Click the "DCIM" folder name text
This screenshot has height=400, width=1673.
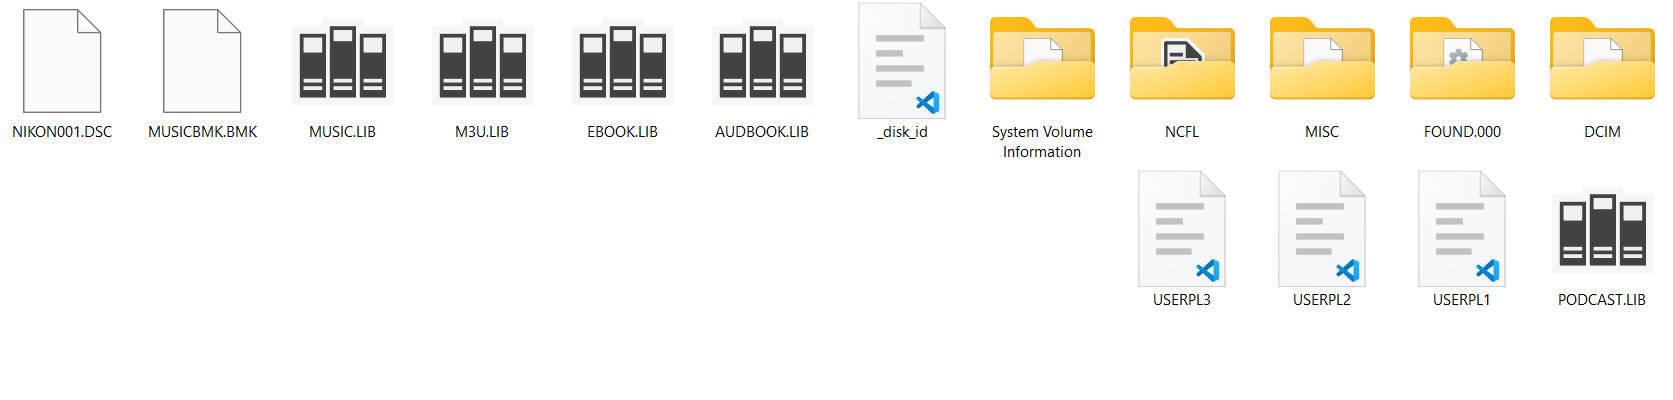coord(1602,132)
